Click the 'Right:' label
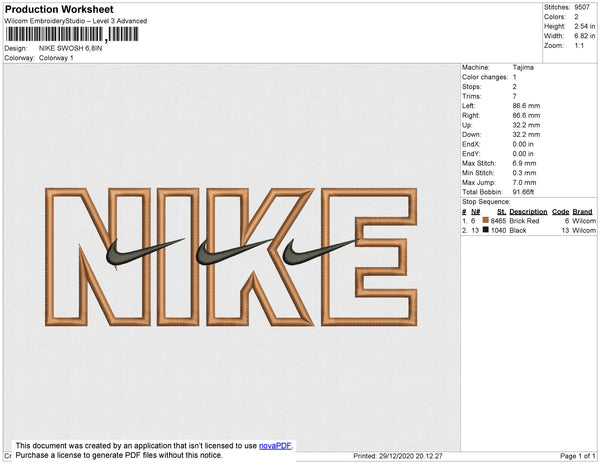 [471, 116]
